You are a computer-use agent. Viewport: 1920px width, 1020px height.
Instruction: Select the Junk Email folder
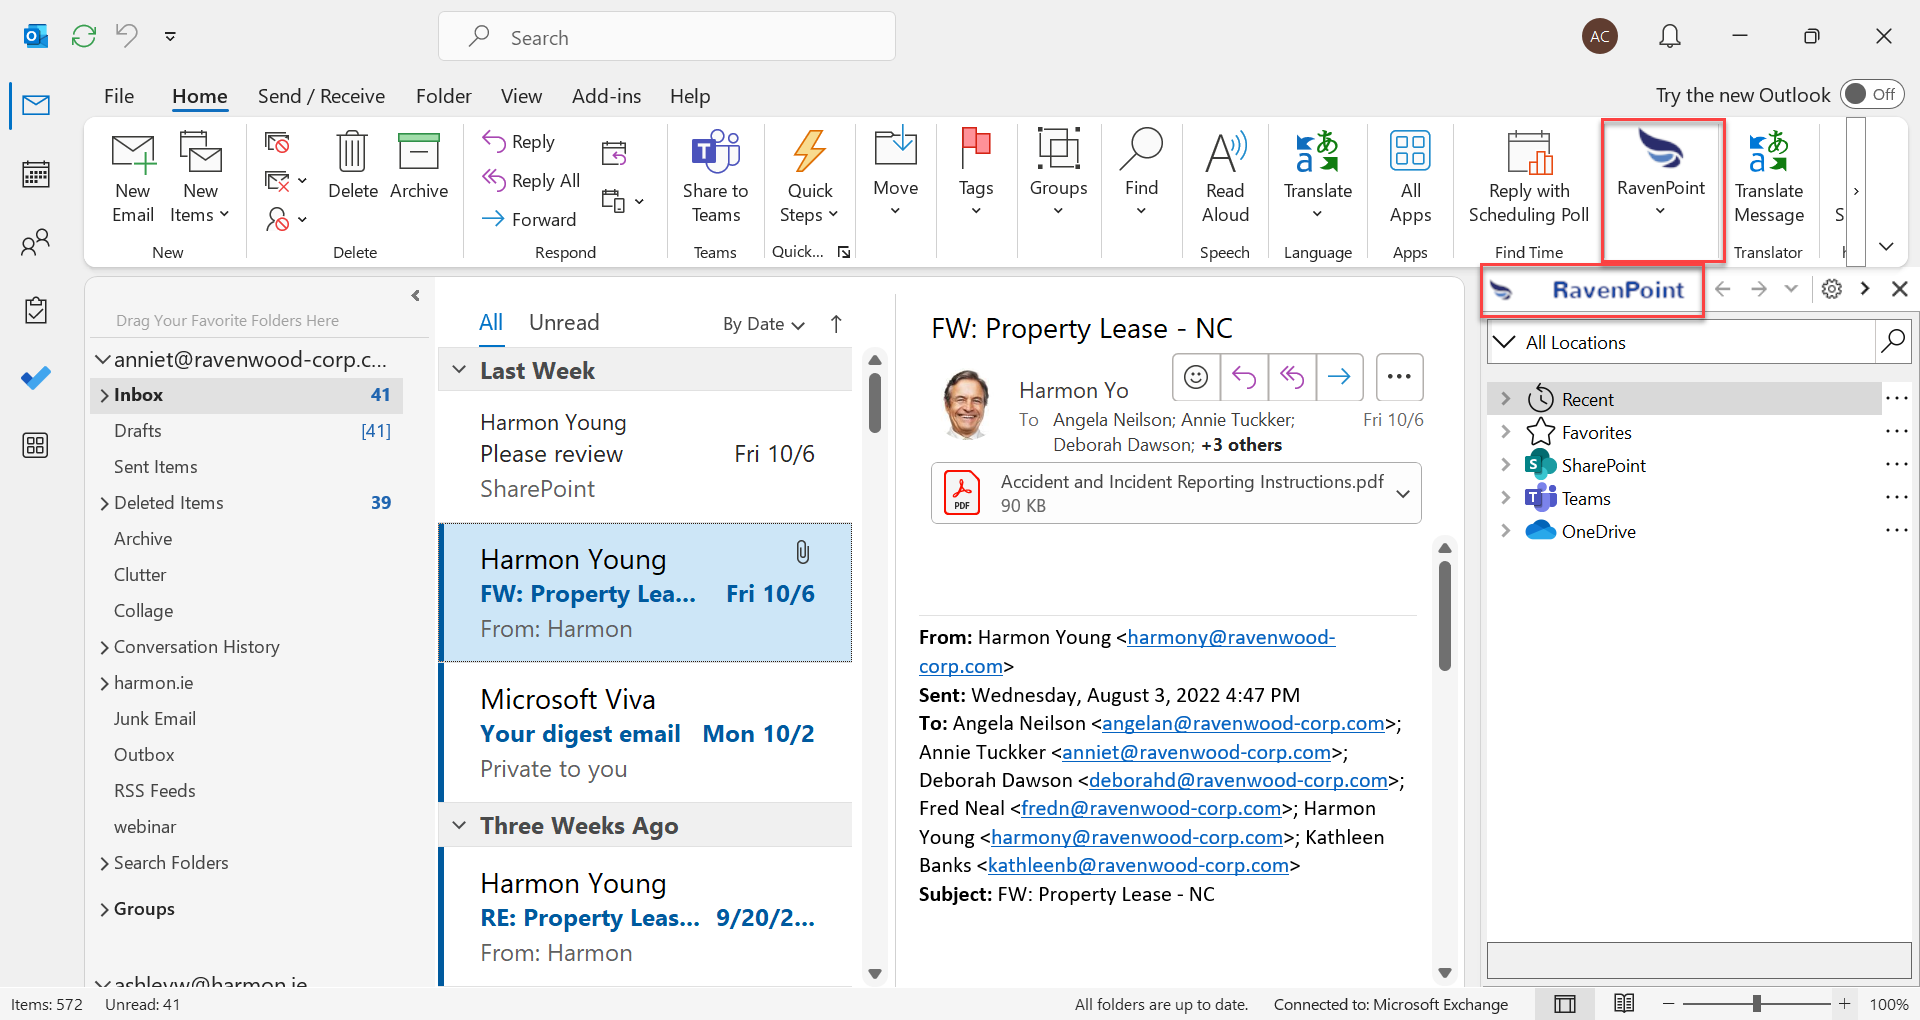coord(154,719)
